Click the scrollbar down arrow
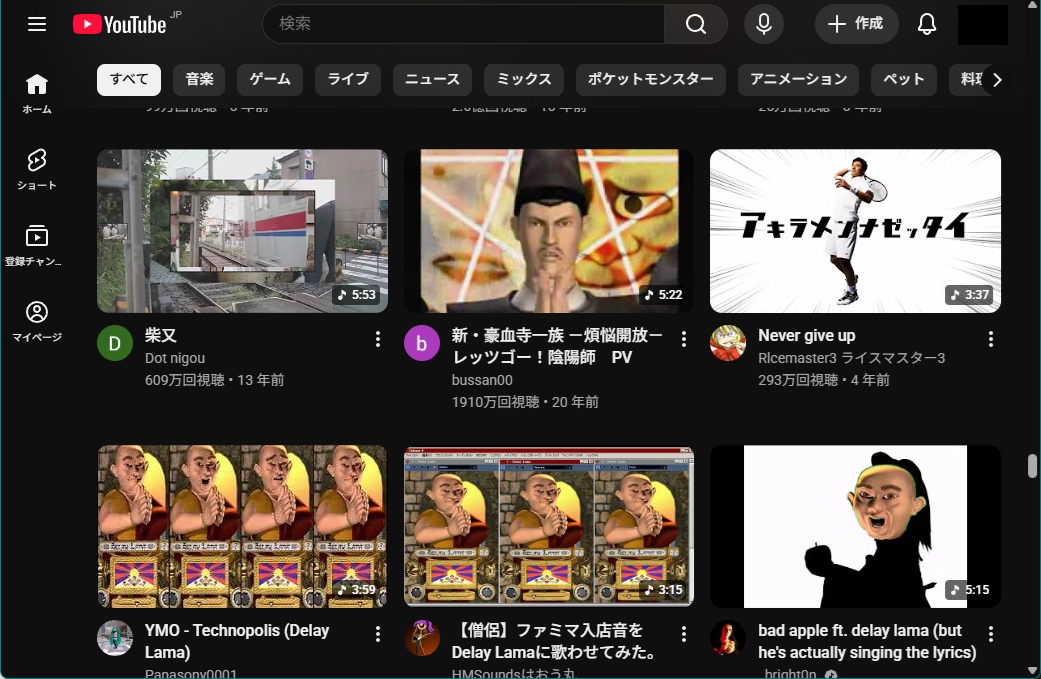Viewport: 1041px width, 679px height. pos(1032,670)
